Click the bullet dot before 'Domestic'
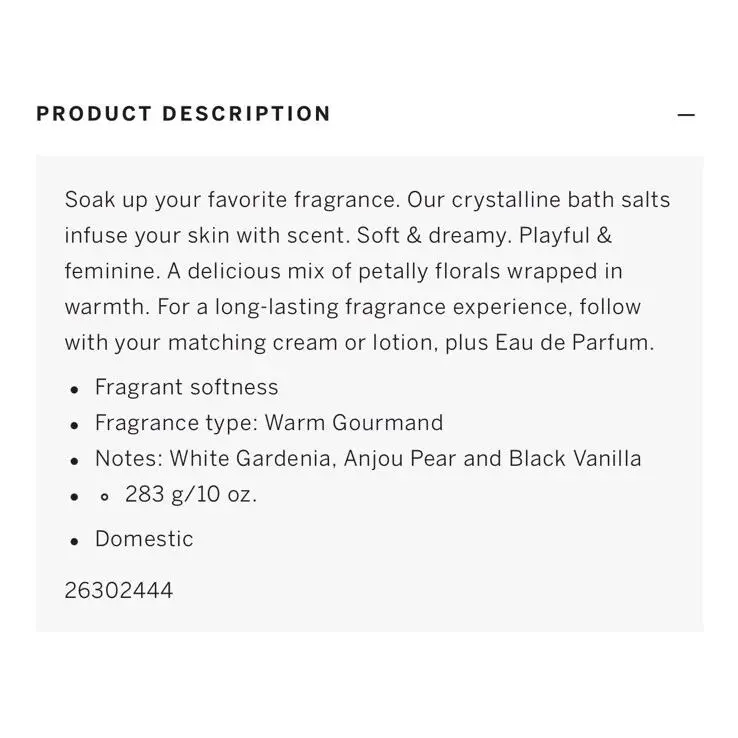The width and height of the screenshot is (738, 738). tap(74, 542)
